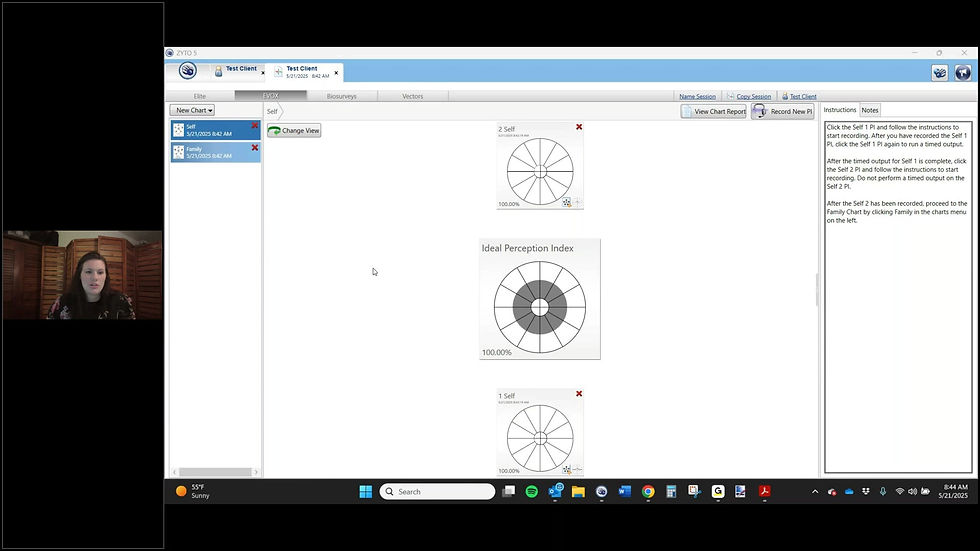
Task: Switch to the Elite tab
Action: (x=200, y=96)
